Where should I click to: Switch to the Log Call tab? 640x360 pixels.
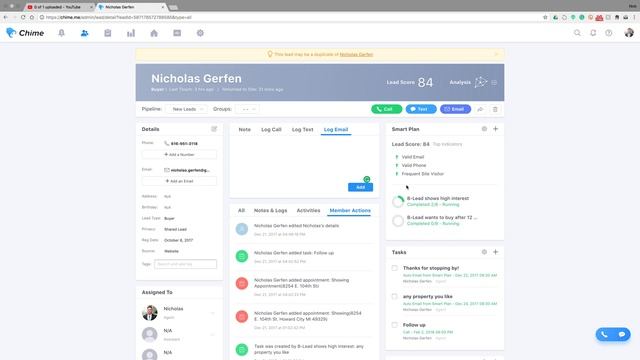pos(271,129)
